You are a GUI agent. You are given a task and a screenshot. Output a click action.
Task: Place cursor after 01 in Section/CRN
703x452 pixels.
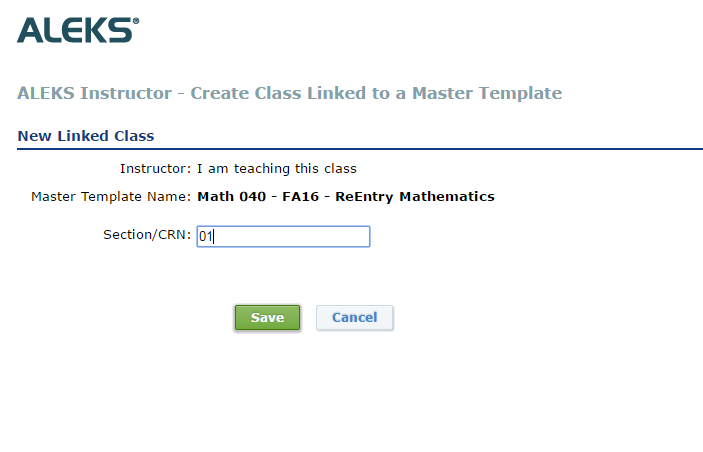214,236
